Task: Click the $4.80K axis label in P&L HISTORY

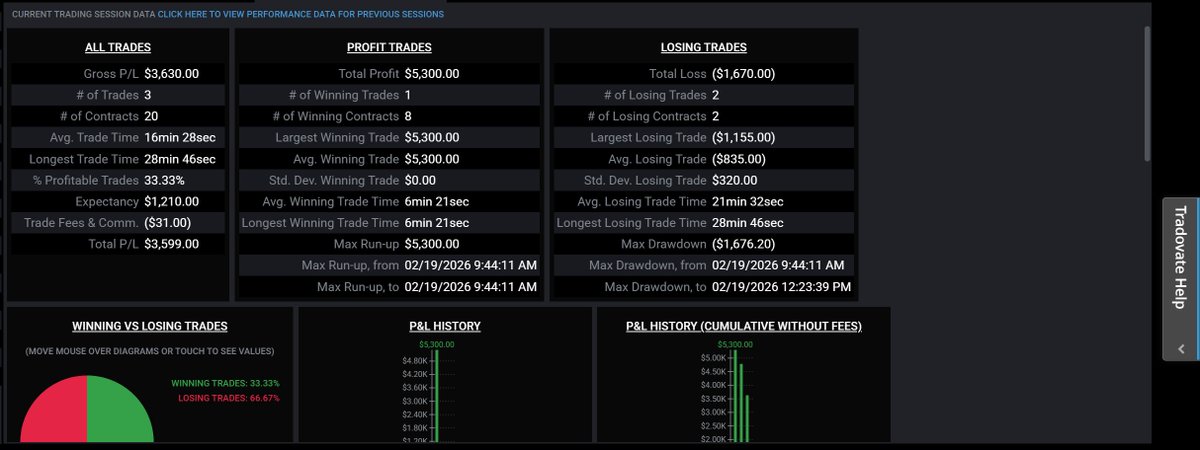Action: click(415, 360)
